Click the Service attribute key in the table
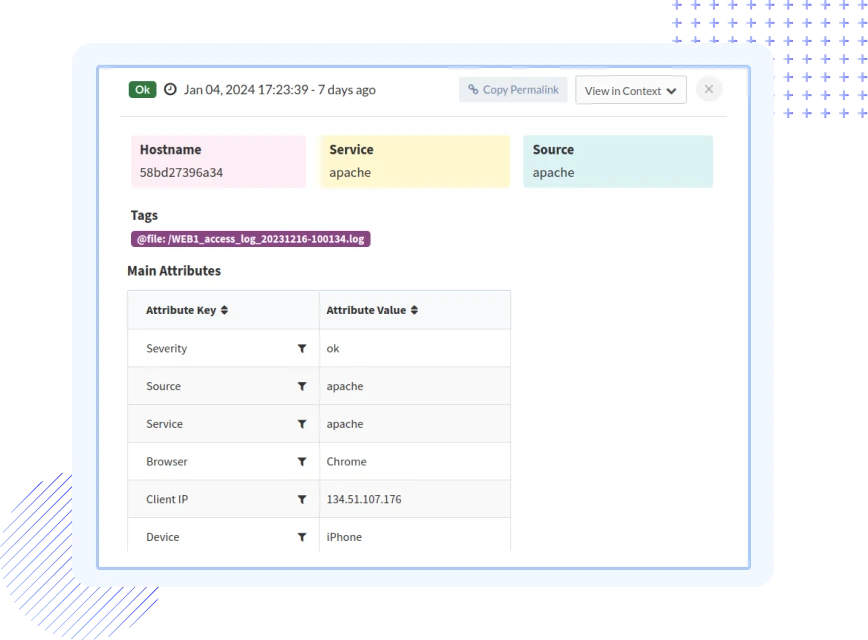Screen dimensions: 868x640 pos(164,424)
